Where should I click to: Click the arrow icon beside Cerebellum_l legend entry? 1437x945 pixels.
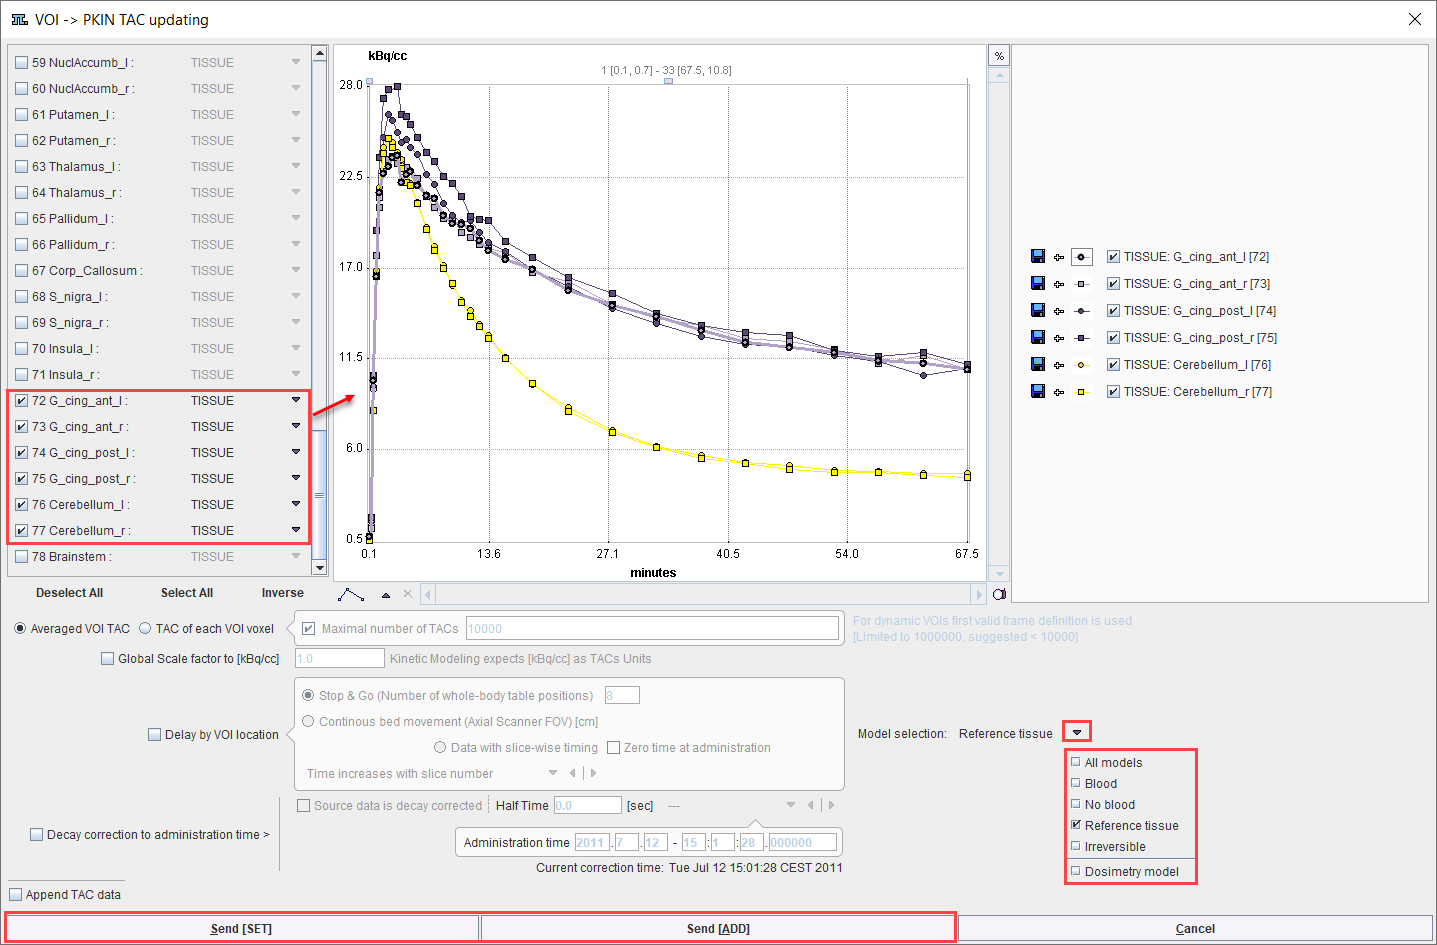pyautogui.click(x=1059, y=365)
